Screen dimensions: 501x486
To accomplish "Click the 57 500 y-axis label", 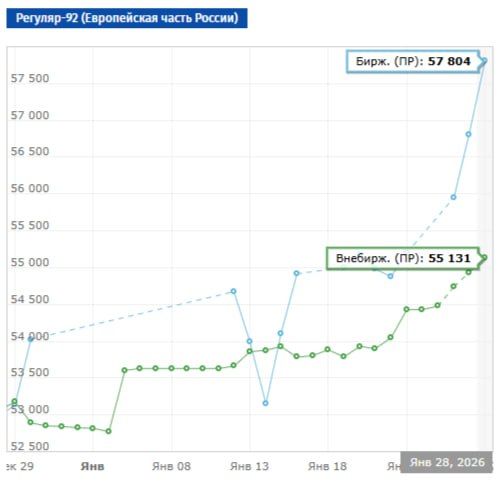I will [30, 79].
